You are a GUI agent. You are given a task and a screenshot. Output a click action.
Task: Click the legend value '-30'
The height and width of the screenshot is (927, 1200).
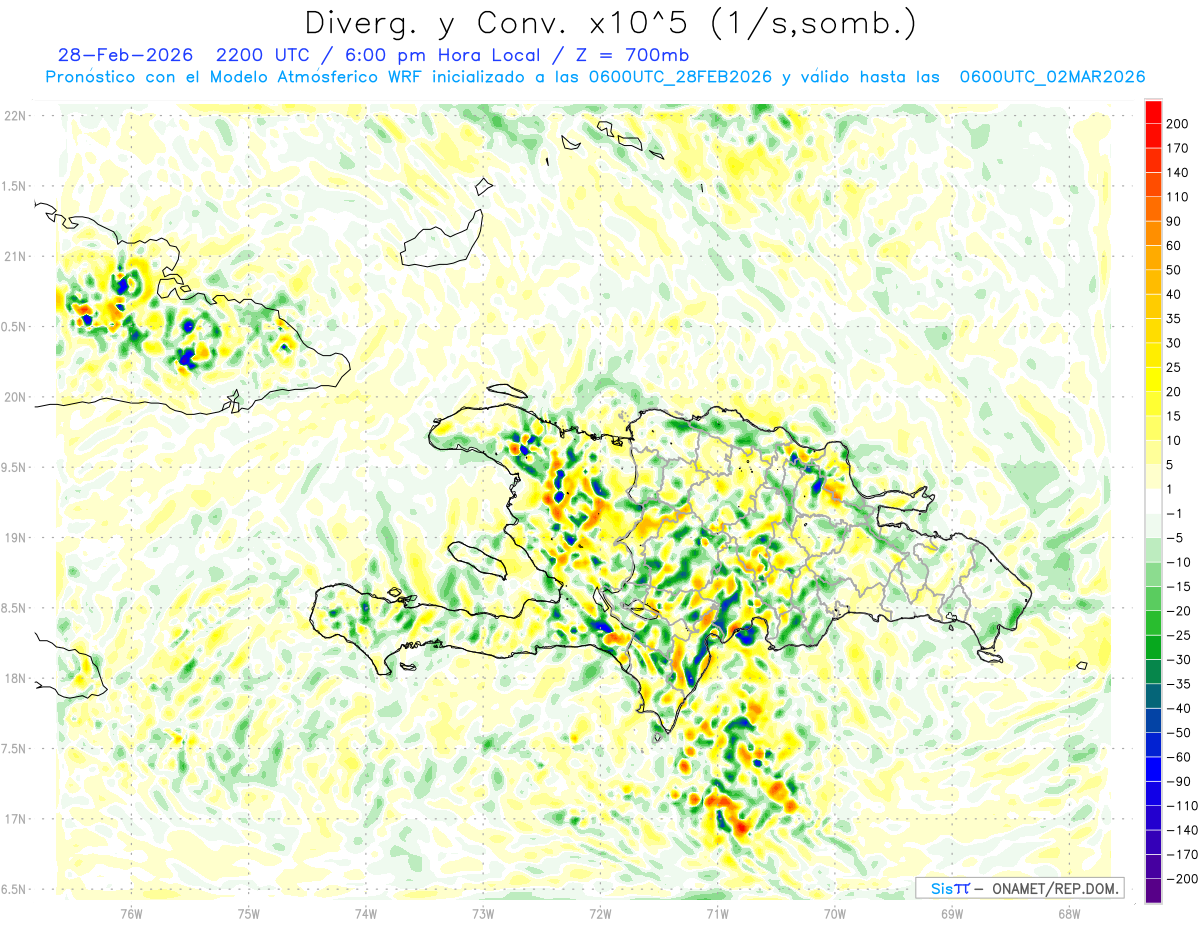(x=1178, y=660)
